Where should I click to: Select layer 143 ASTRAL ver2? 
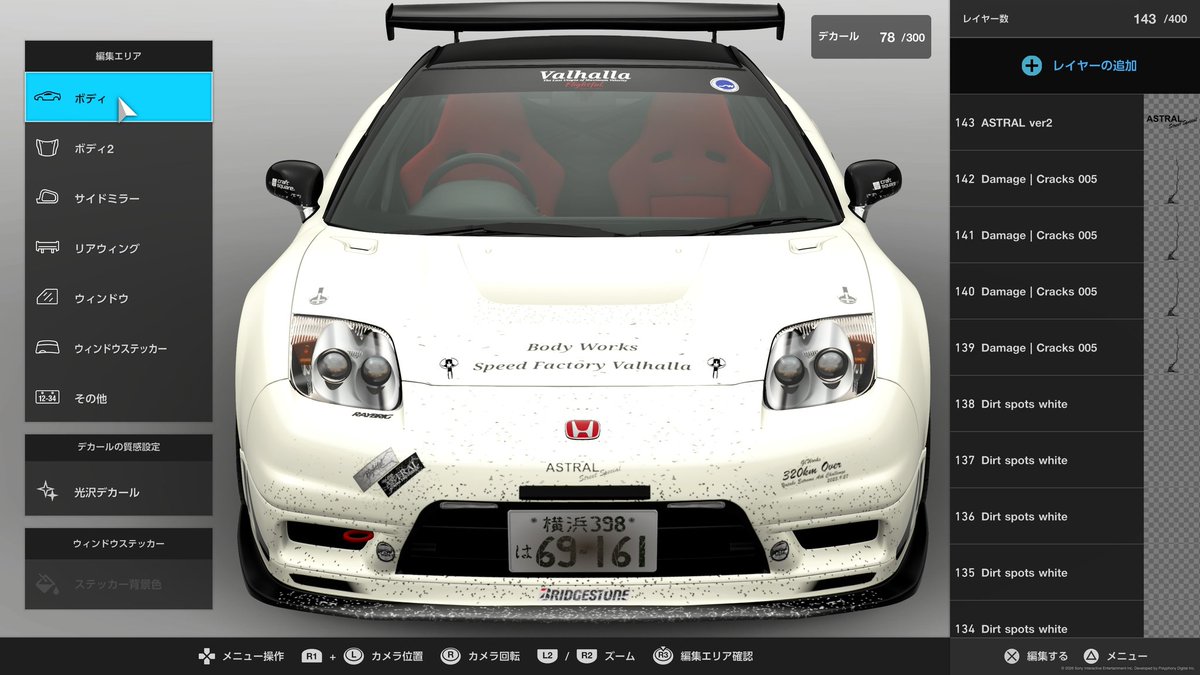pyautogui.click(x=1046, y=123)
